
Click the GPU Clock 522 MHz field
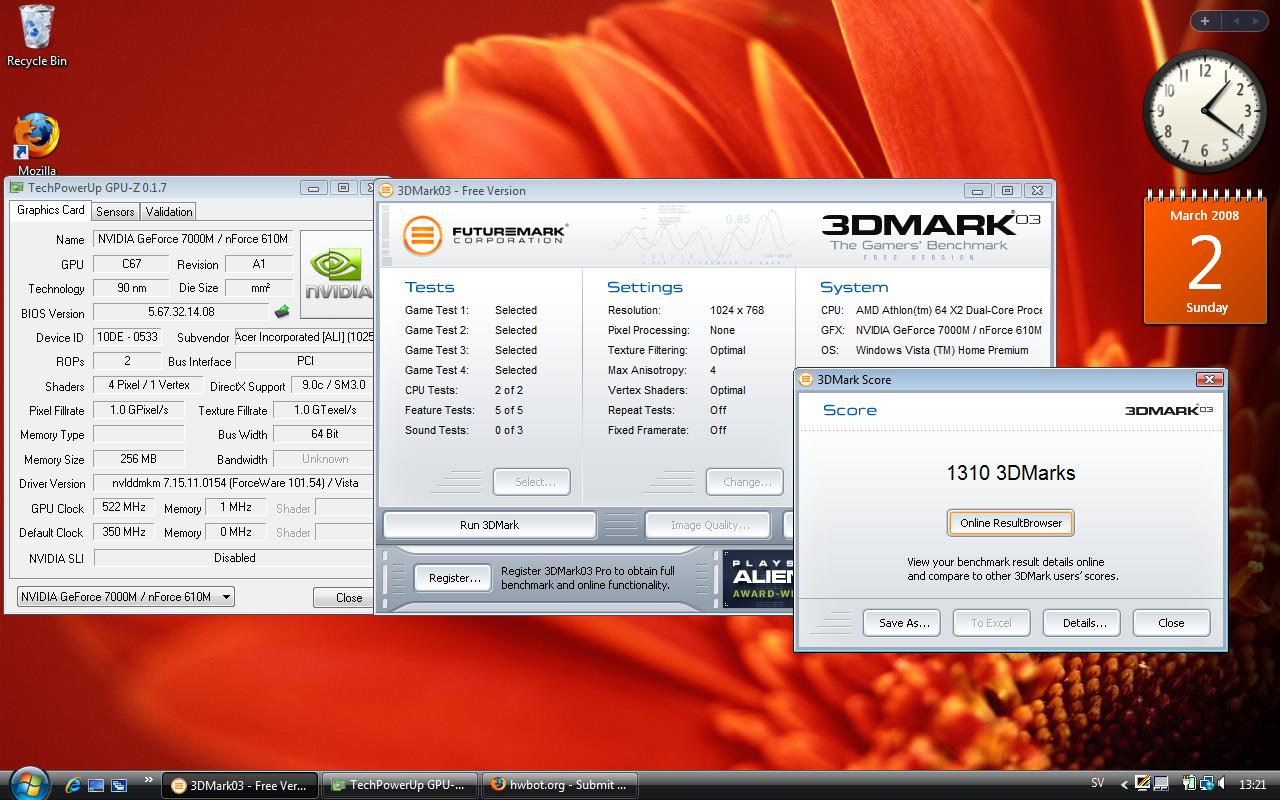click(x=124, y=507)
